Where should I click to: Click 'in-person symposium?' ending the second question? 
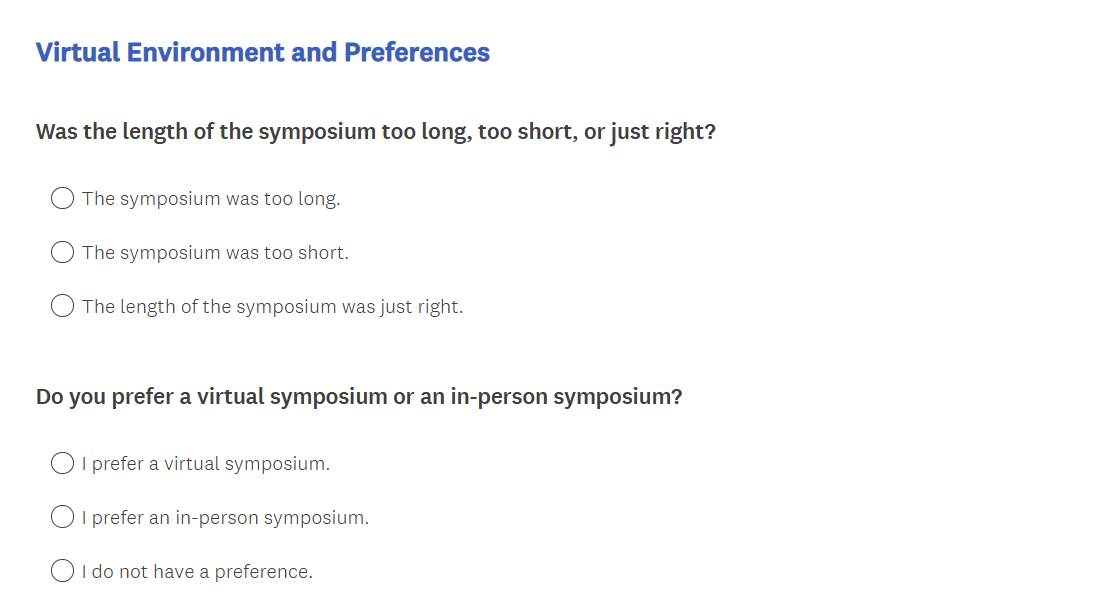566,397
